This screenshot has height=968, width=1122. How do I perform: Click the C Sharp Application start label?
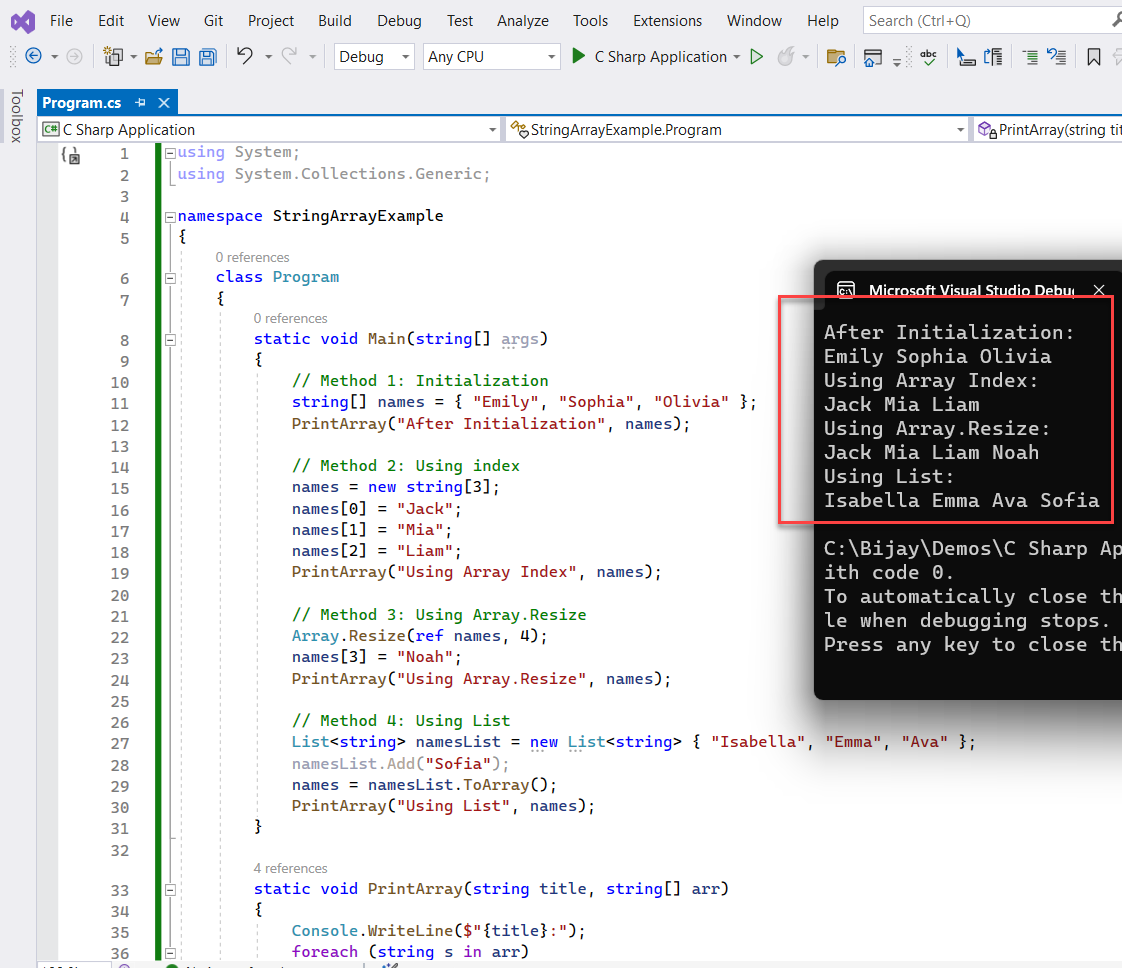[x=660, y=57]
